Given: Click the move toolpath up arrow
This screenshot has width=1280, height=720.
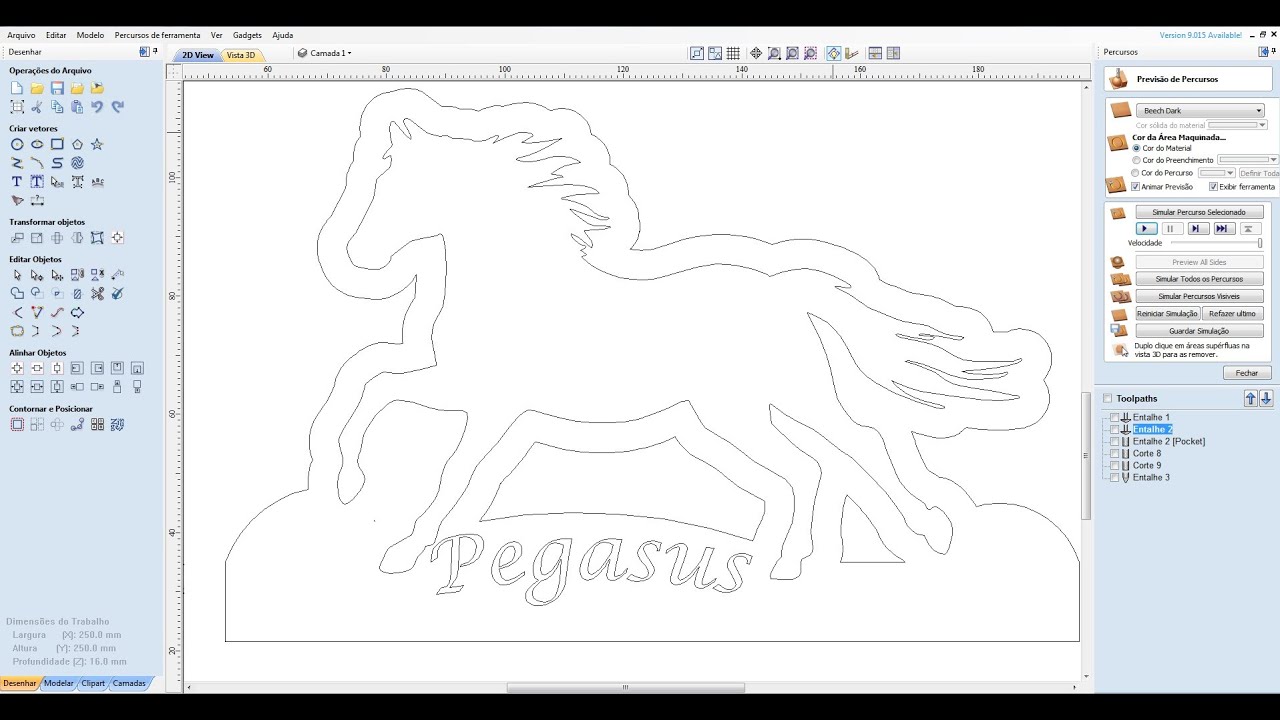Looking at the screenshot, I should 1250,398.
